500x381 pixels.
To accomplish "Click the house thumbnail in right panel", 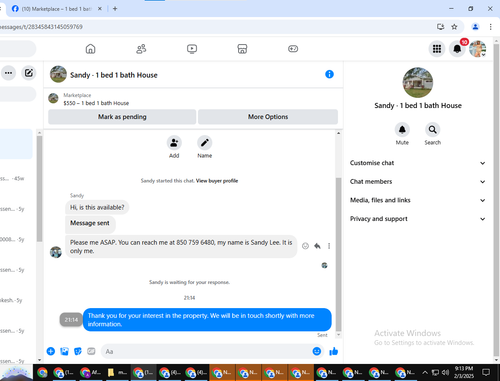I will point(418,83).
